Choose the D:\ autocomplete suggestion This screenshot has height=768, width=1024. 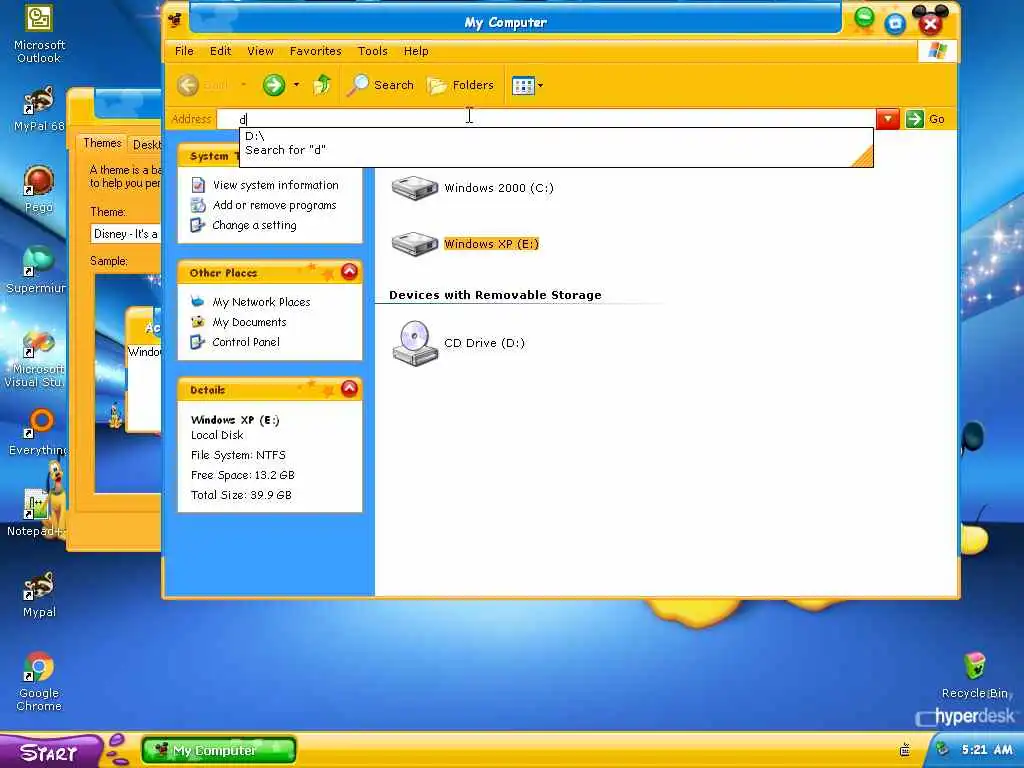[556, 136]
